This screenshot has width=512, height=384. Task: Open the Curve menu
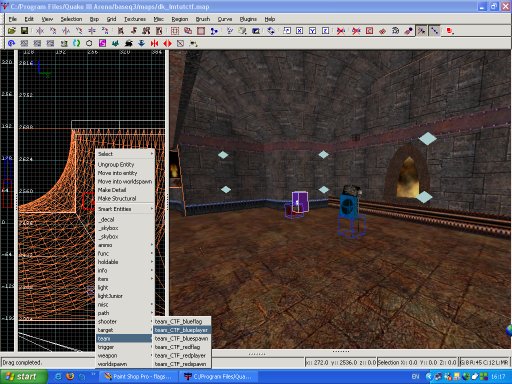225,19
